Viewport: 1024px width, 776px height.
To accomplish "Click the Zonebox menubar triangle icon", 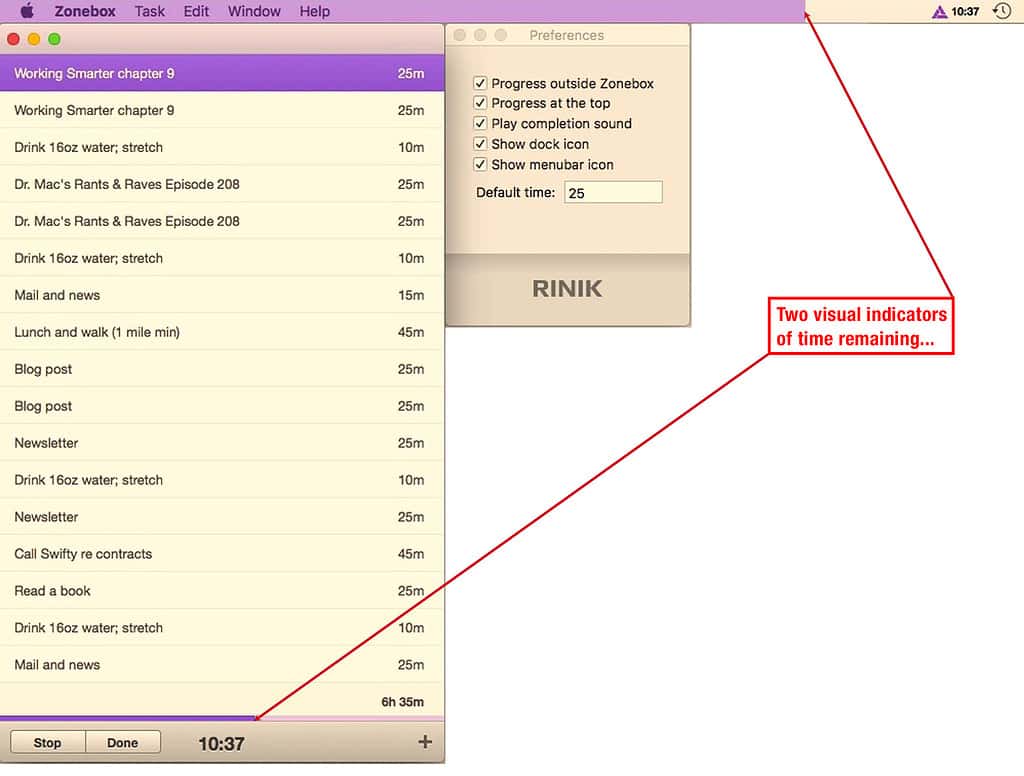I will click(939, 11).
